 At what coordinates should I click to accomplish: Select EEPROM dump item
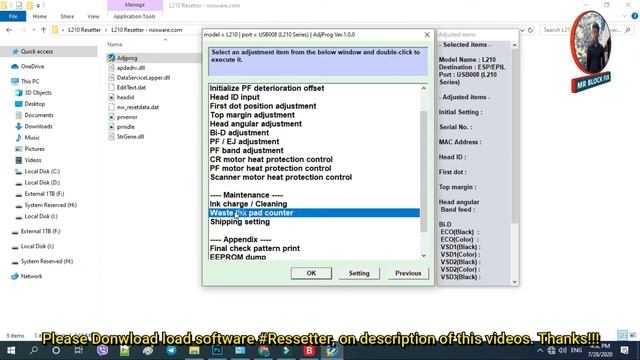238,257
